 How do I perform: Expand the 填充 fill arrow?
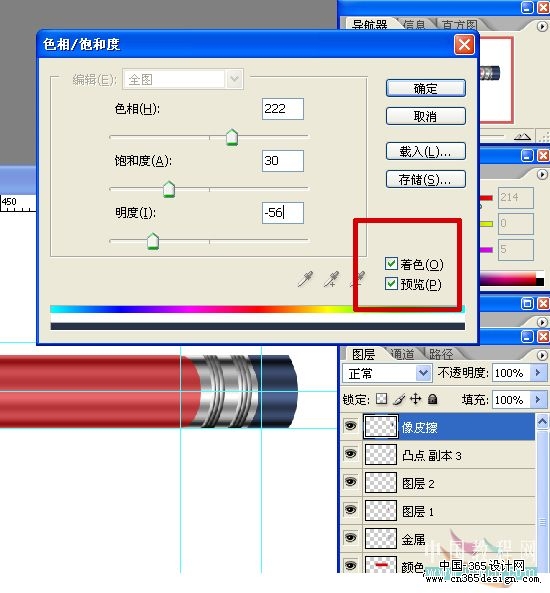(x=538, y=399)
